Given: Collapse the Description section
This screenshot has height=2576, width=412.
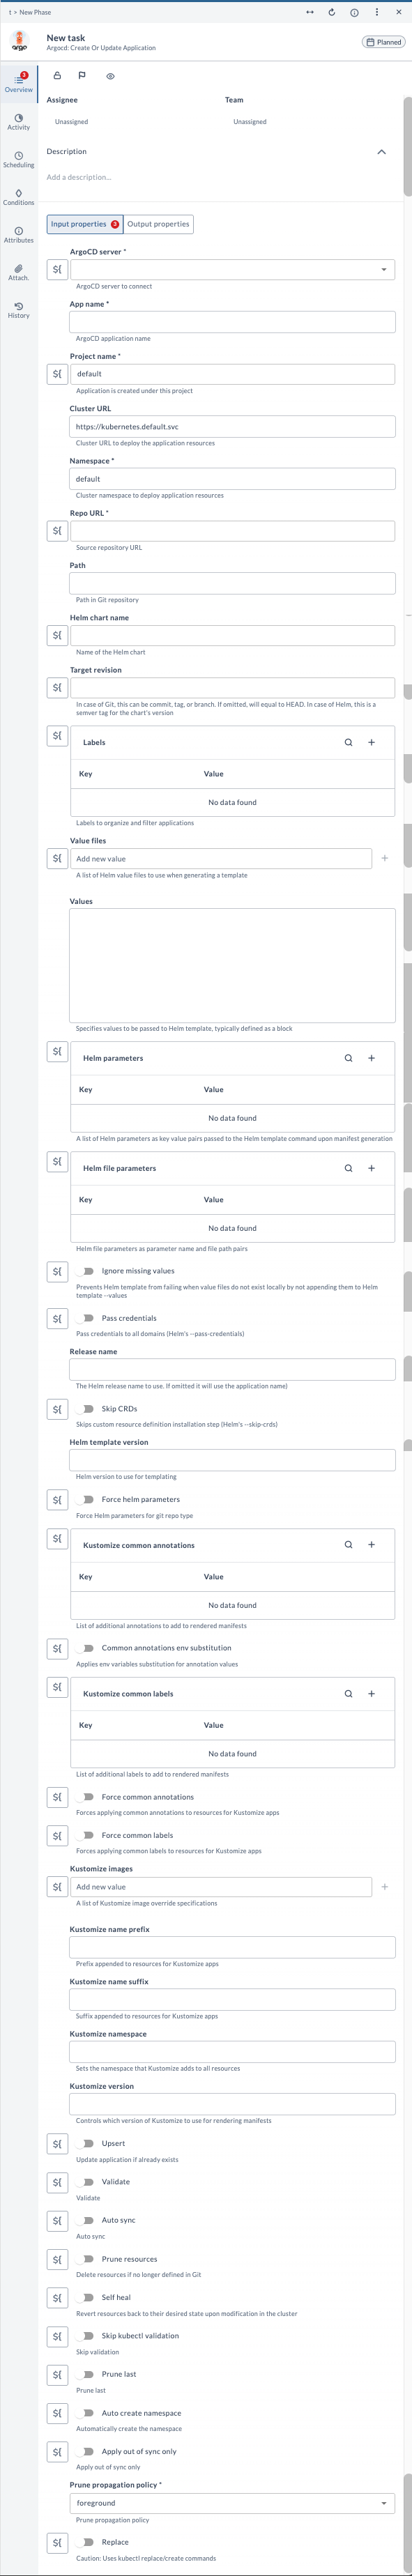Looking at the screenshot, I should pyautogui.click(x=381, y=151).
